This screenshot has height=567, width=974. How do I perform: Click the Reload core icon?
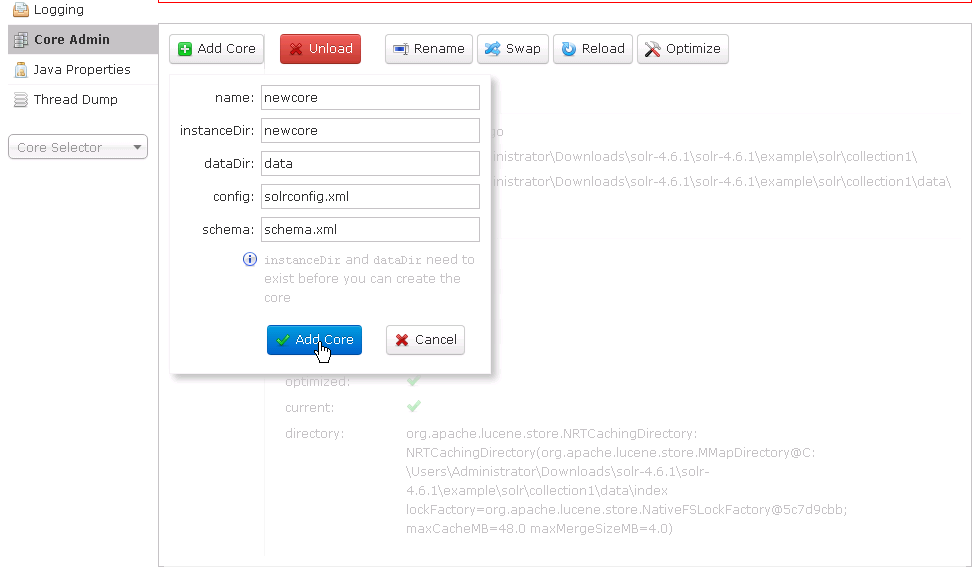point(569,49)
